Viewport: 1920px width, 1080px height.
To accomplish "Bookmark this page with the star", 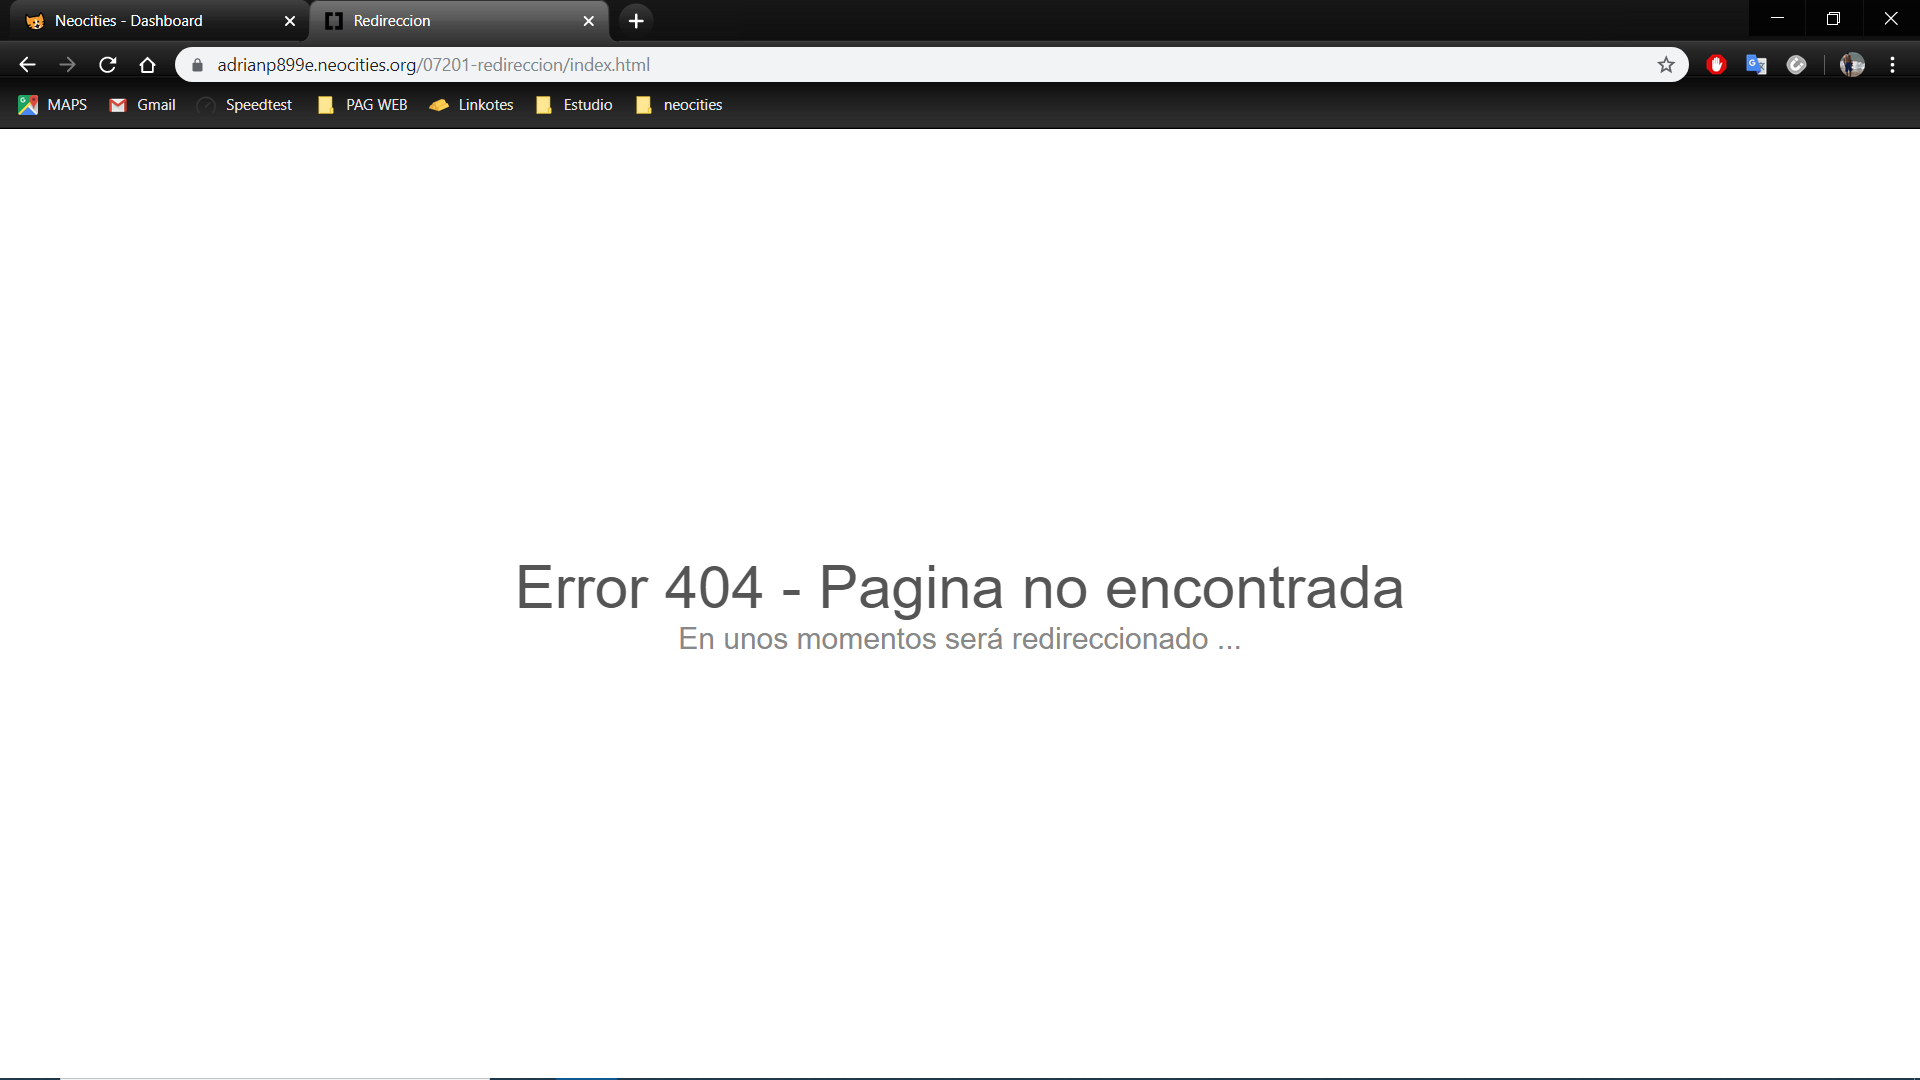I will point(1666,65).
